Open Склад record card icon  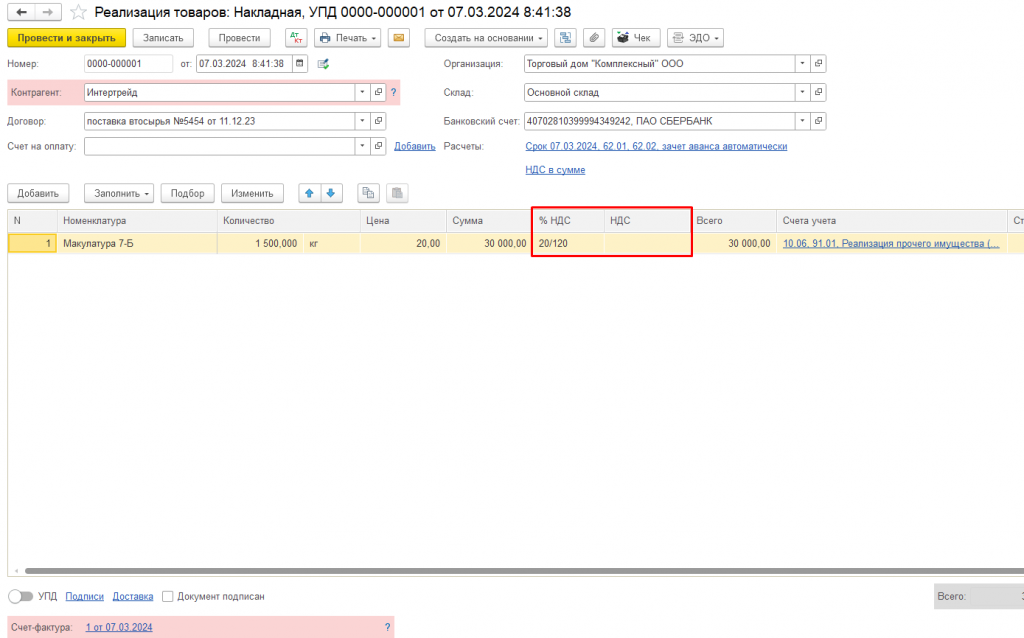[x=818, y=92]
